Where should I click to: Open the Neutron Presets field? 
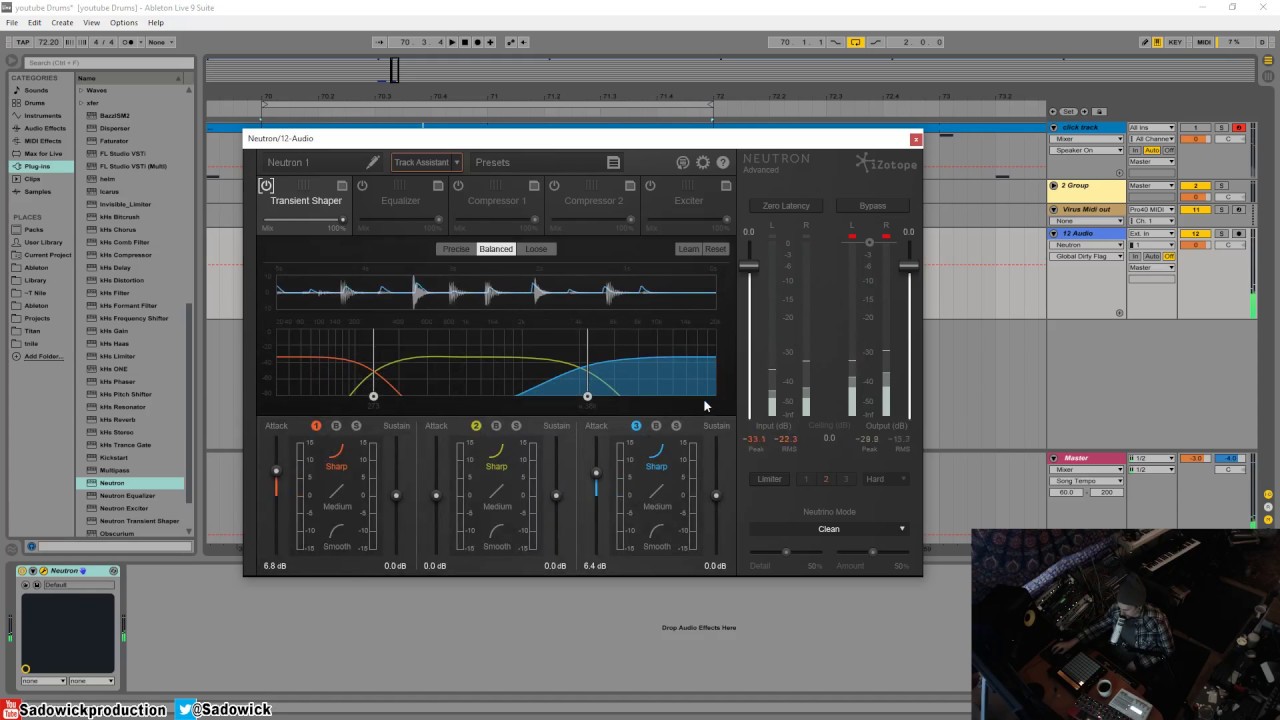click(547, 162)
